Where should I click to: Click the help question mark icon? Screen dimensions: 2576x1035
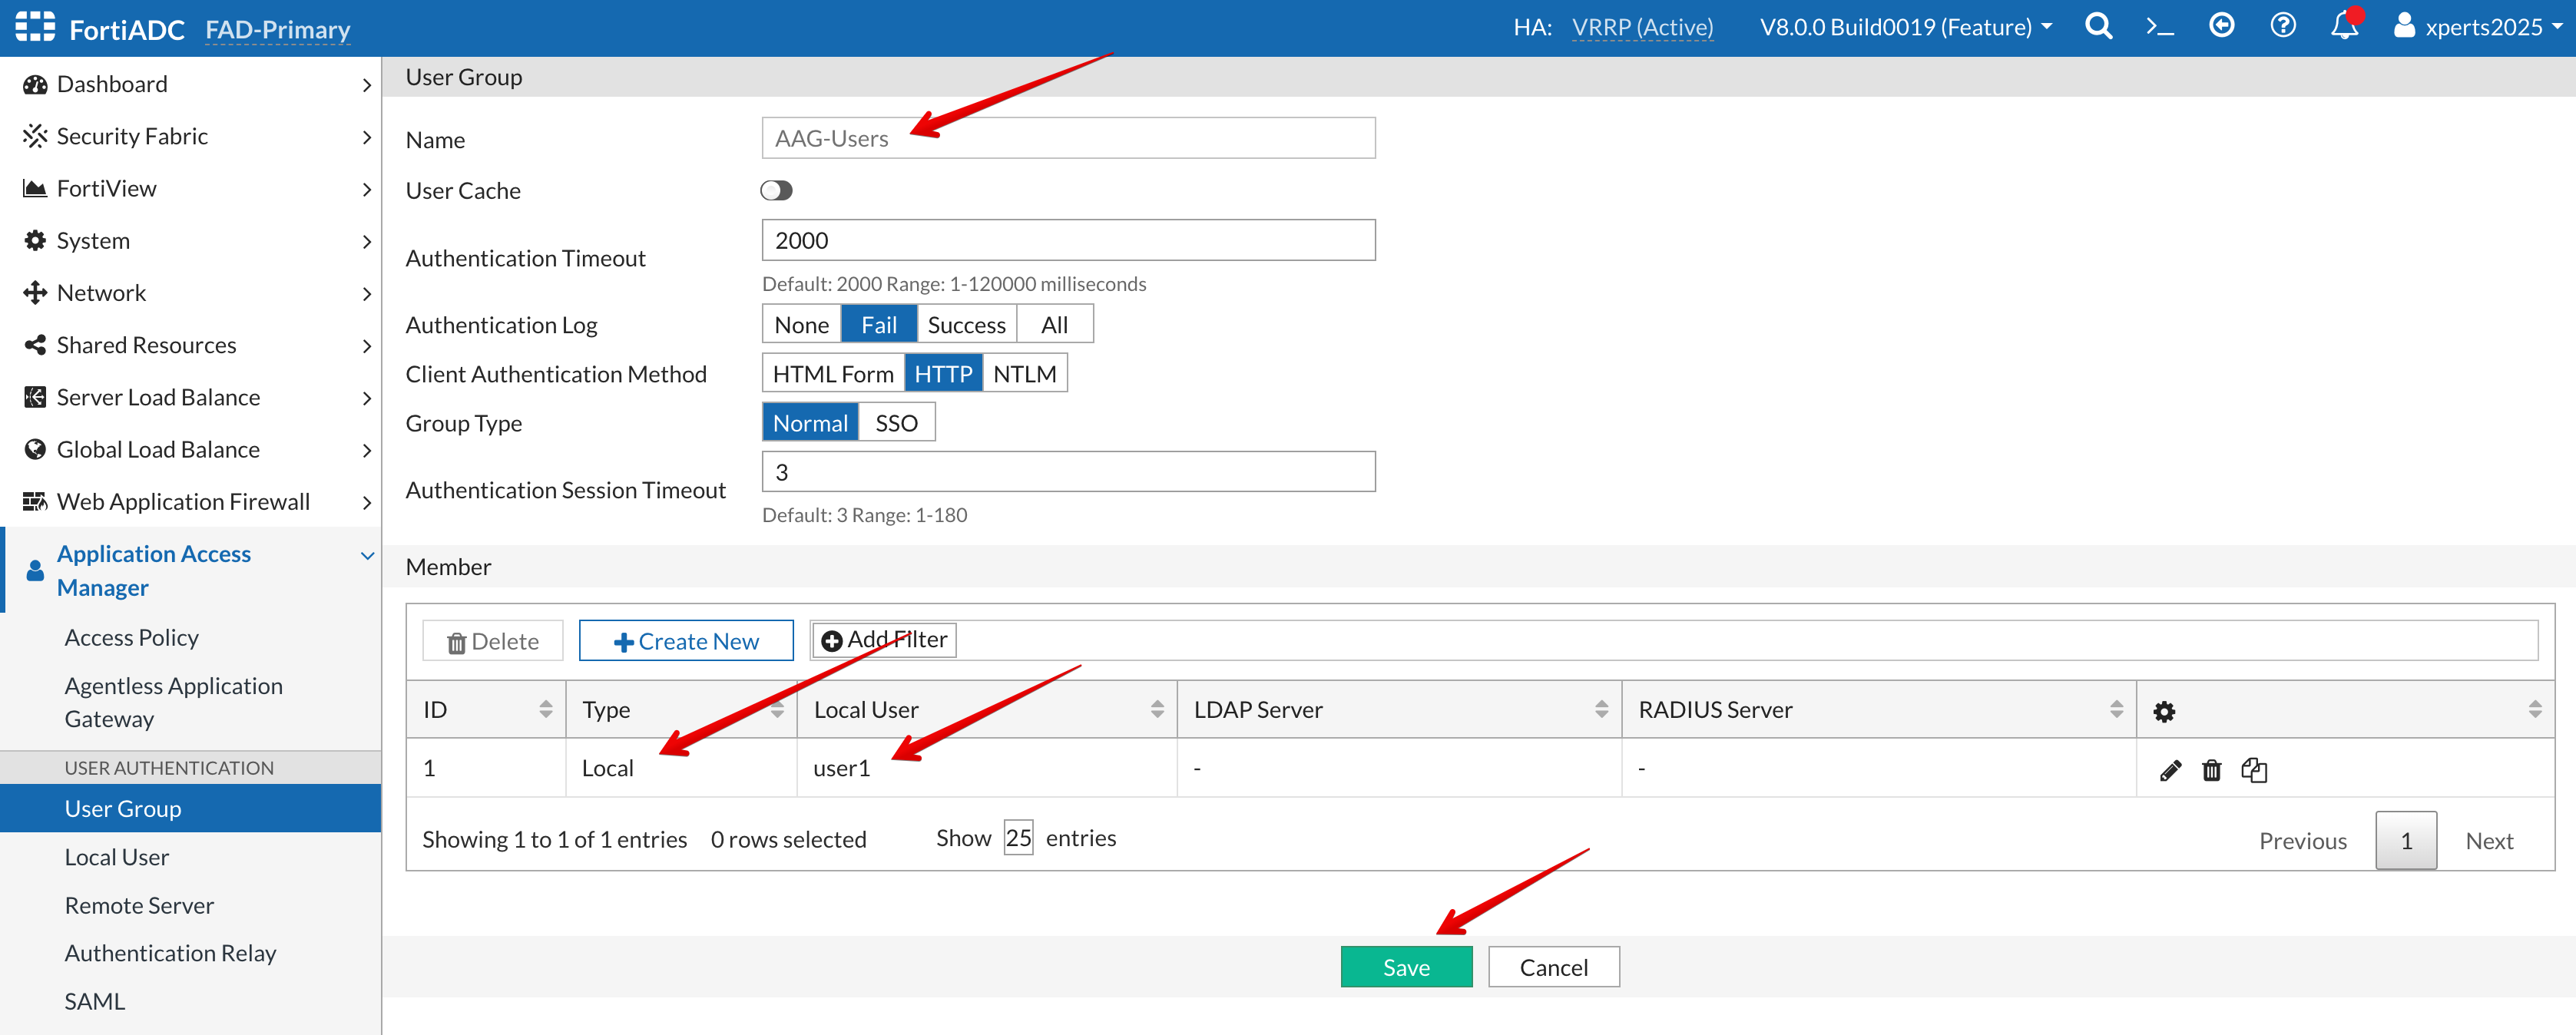2283,27
